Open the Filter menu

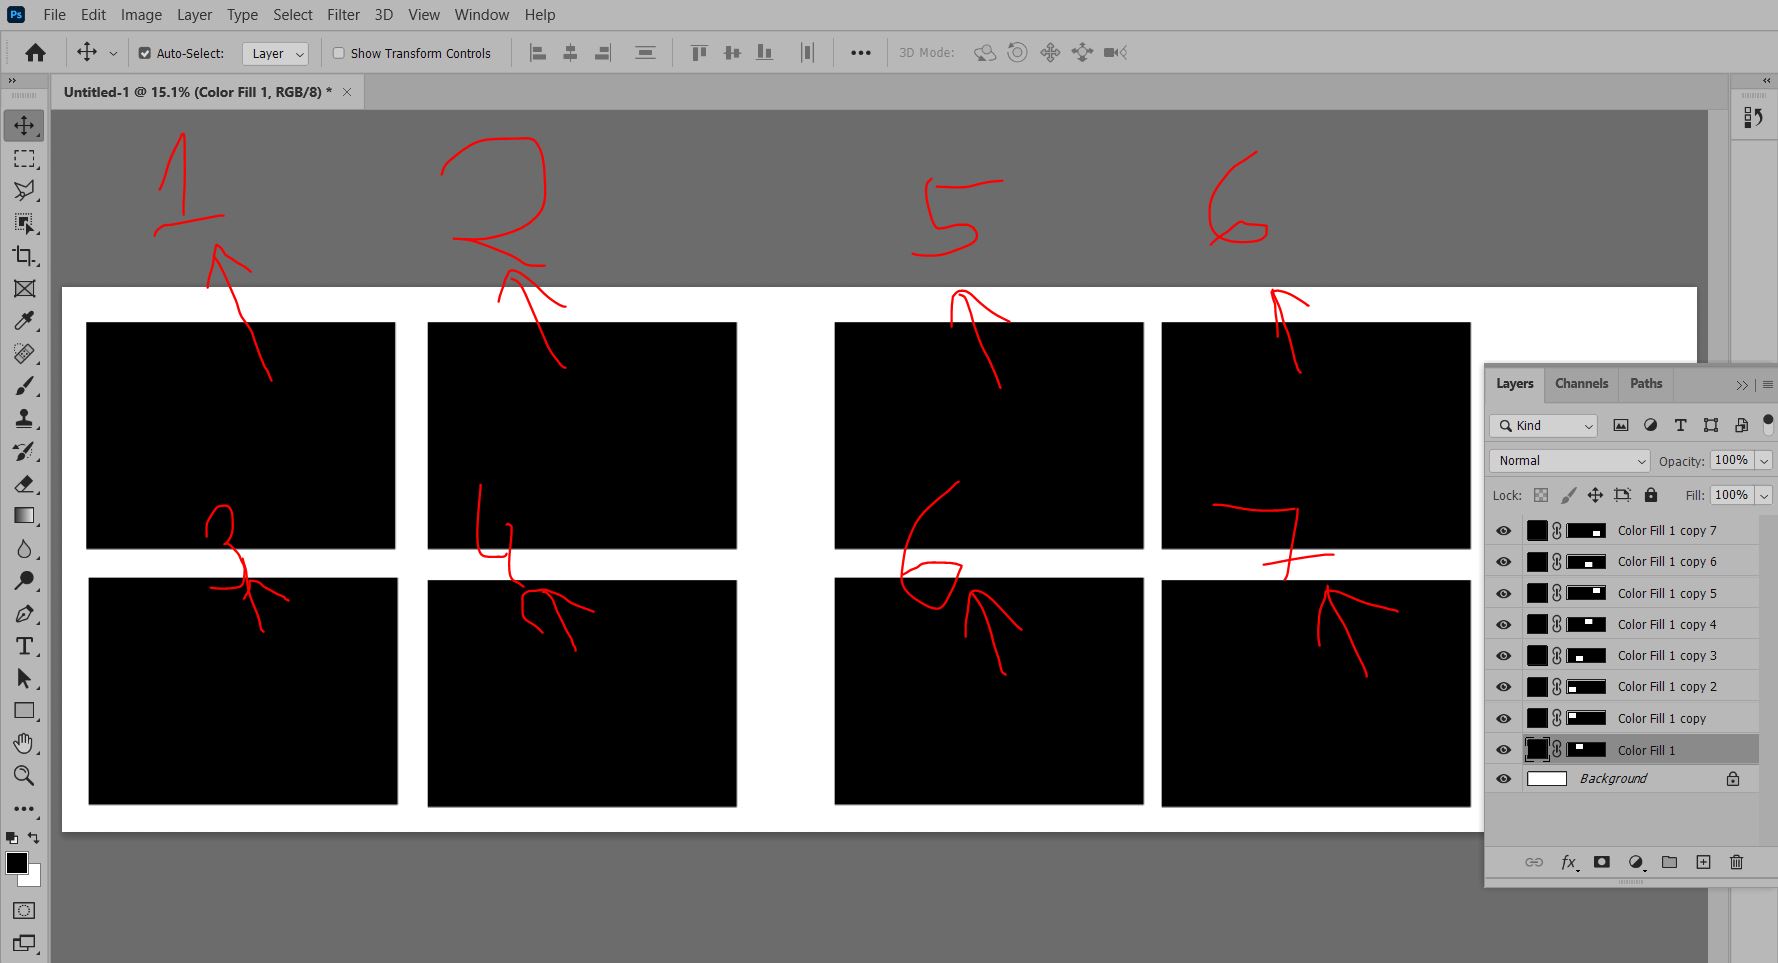point(343,14)
